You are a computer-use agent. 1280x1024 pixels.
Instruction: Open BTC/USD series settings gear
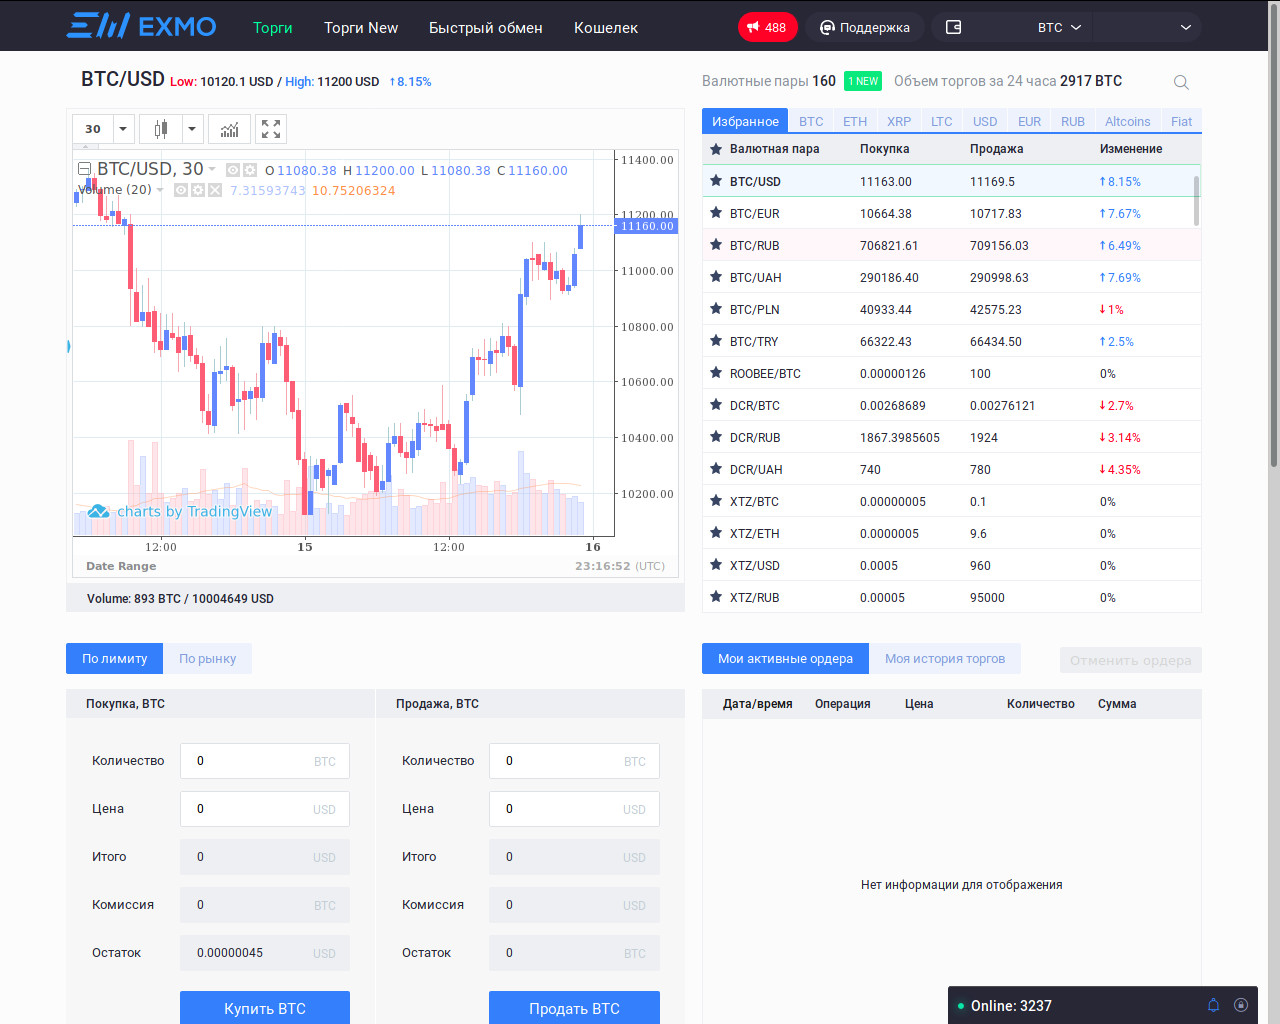tap(250, 170)
